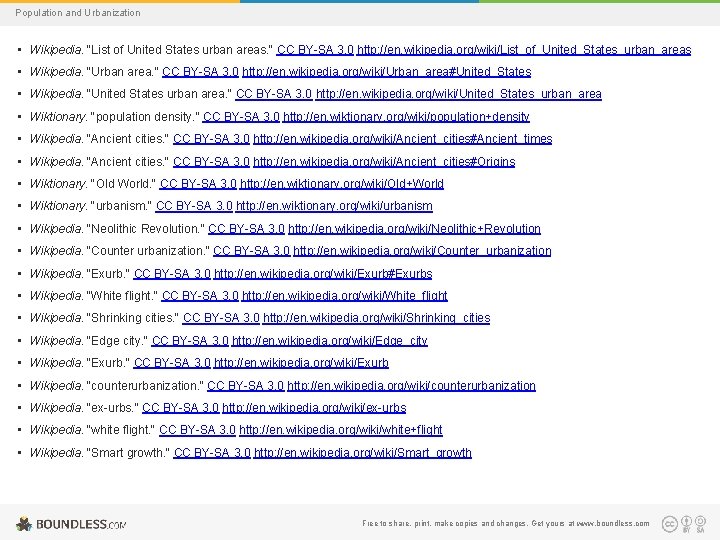Open the wiktionary population+density link
720x540 pixels.
click(406, 117)
